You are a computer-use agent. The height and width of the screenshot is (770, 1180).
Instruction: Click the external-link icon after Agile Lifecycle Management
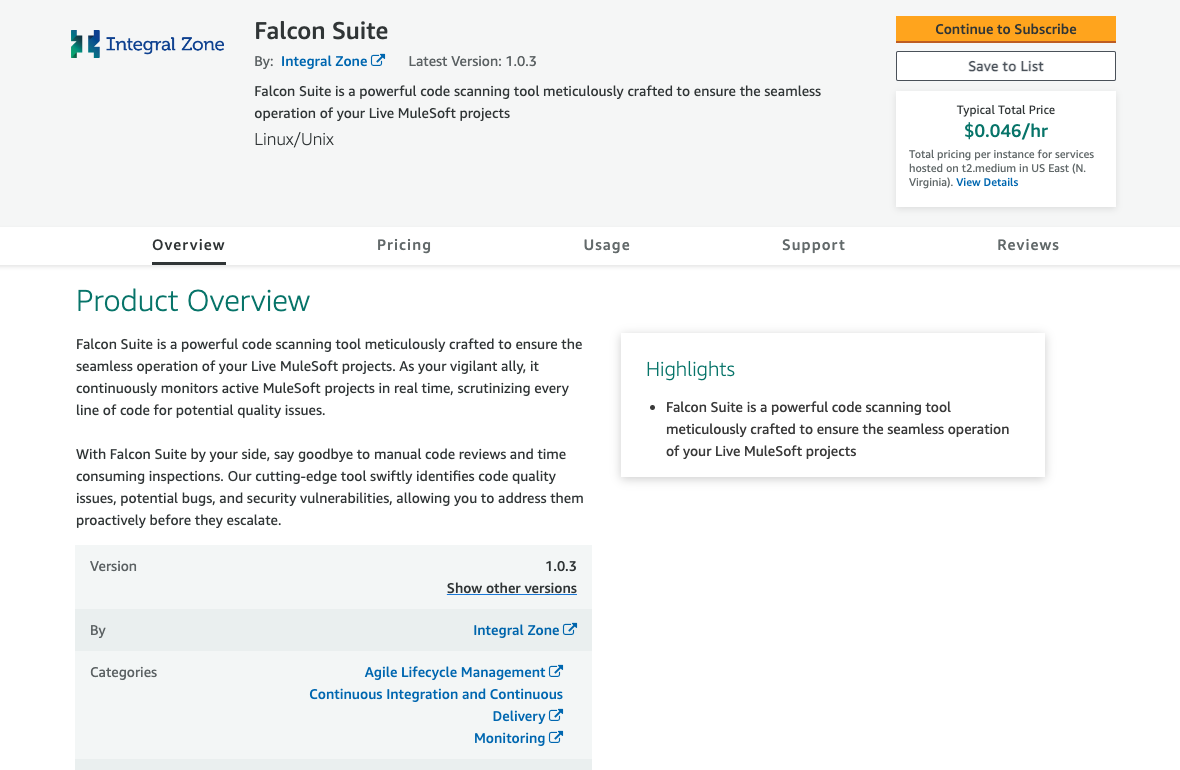tap(555, 671)
